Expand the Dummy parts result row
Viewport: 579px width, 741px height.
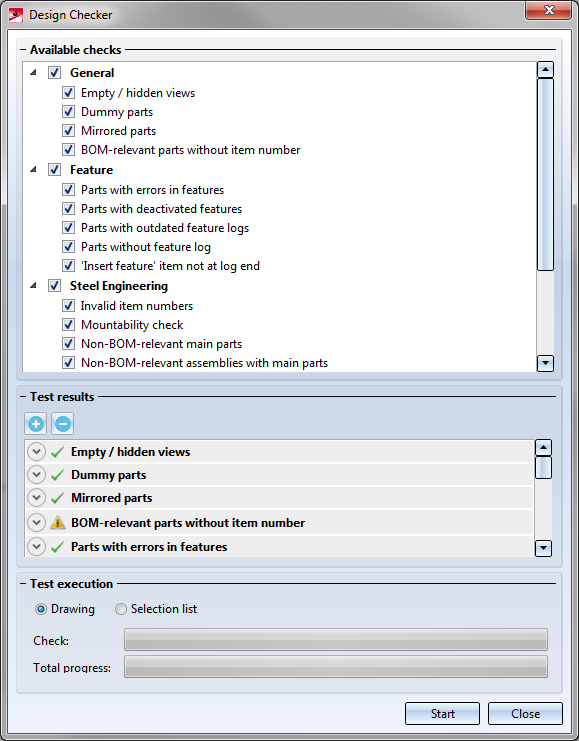[36, 474]
